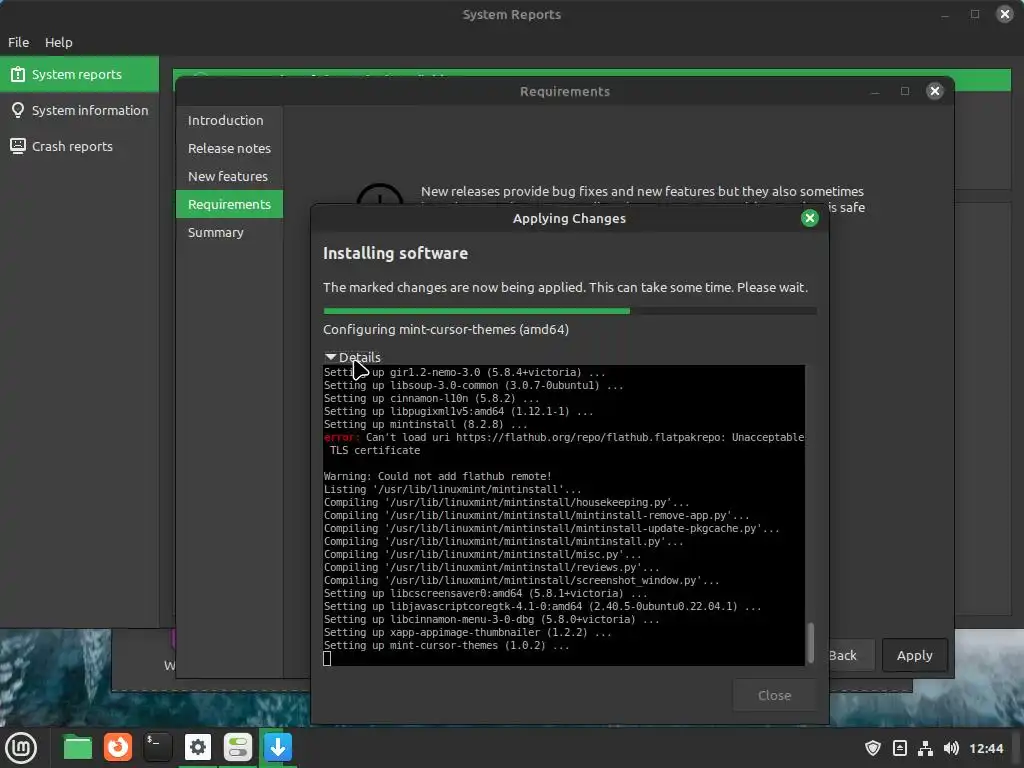This screenshot has height=768, width=1024.
Task: Click the 'Installing software' heading
Action: [x=396, y=253]
